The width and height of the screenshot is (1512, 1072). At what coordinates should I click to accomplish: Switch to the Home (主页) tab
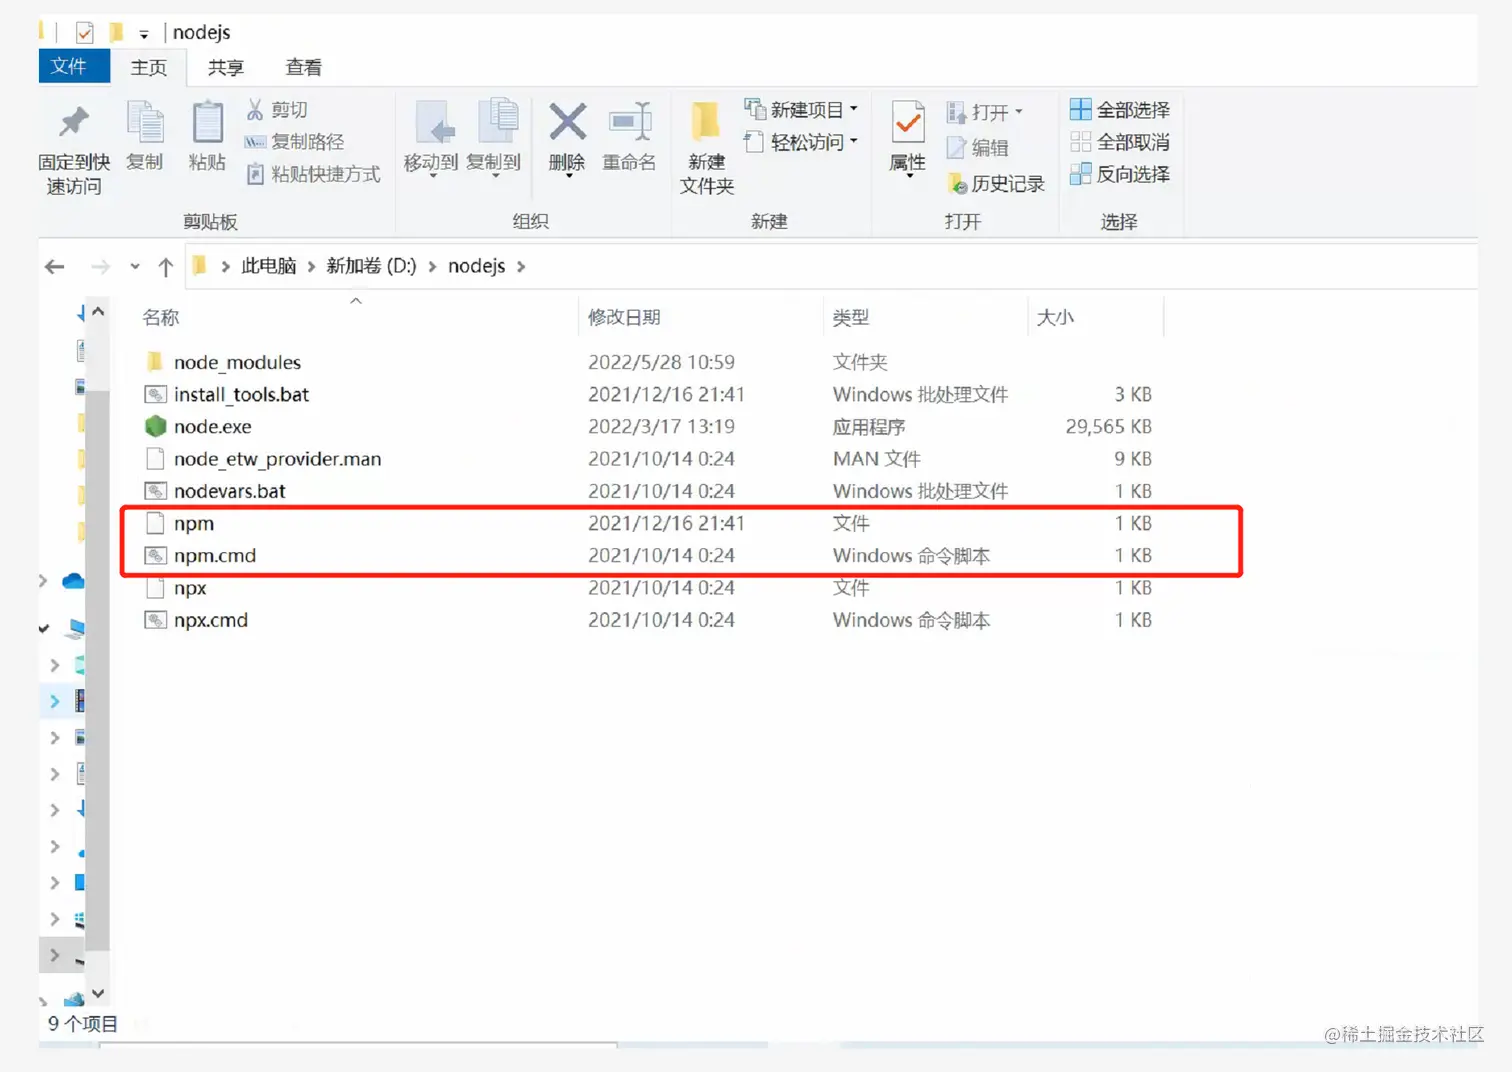[x=149, y=67]
